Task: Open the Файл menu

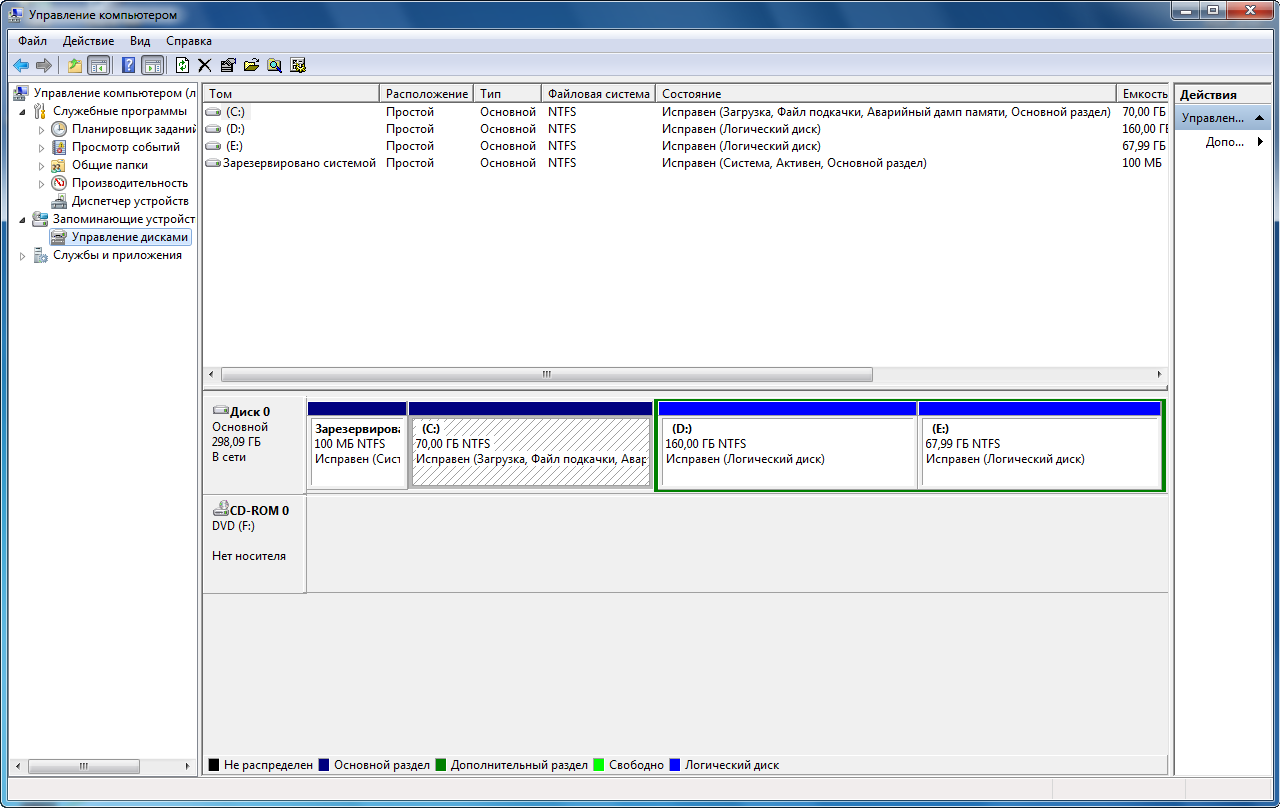Action: (x=33, y=41)
